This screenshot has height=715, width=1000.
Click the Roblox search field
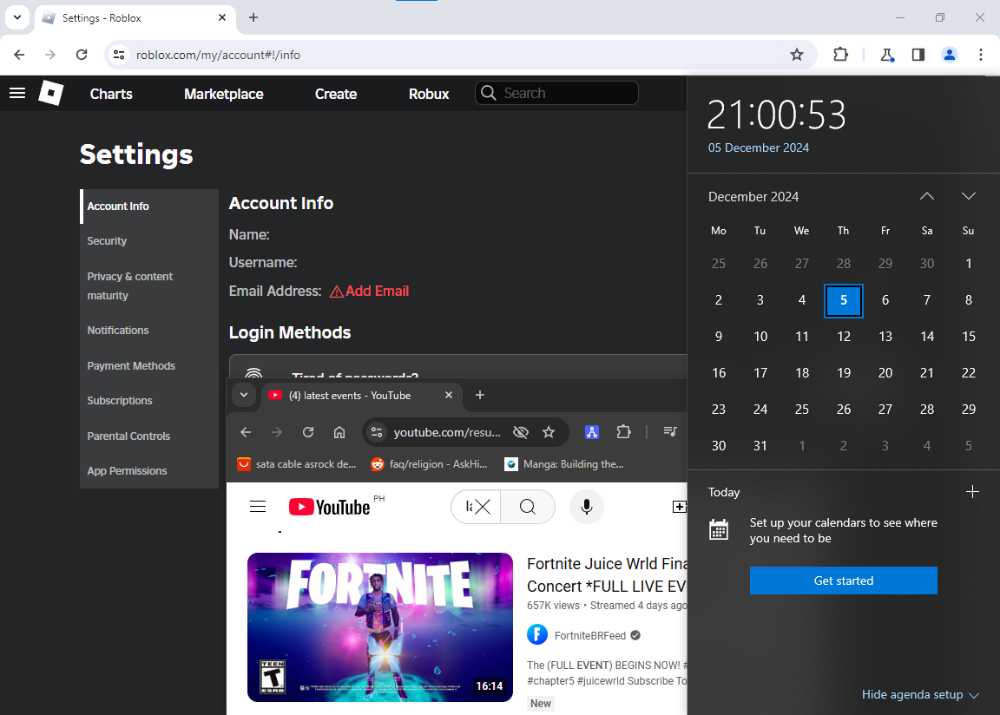pos(557,93)
